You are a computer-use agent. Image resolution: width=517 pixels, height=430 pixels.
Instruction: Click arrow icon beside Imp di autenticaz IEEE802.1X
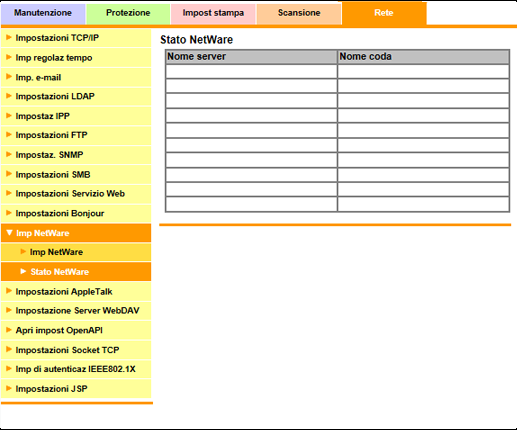coord(9,368)
